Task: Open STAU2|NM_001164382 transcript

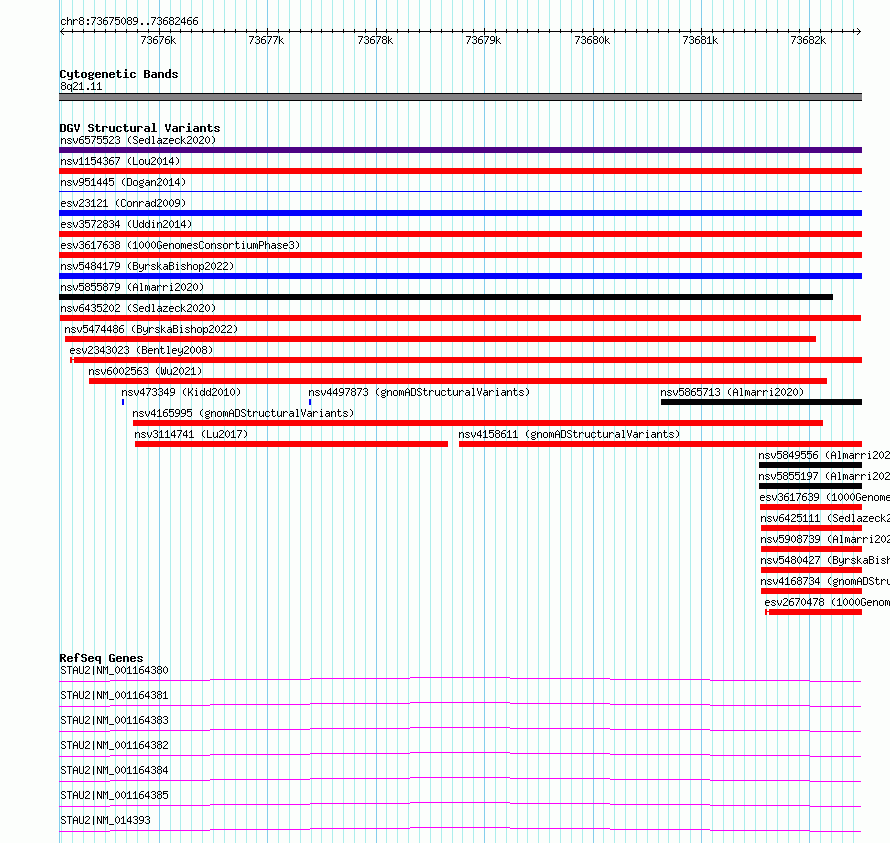Action: click(x=114, y=745)
